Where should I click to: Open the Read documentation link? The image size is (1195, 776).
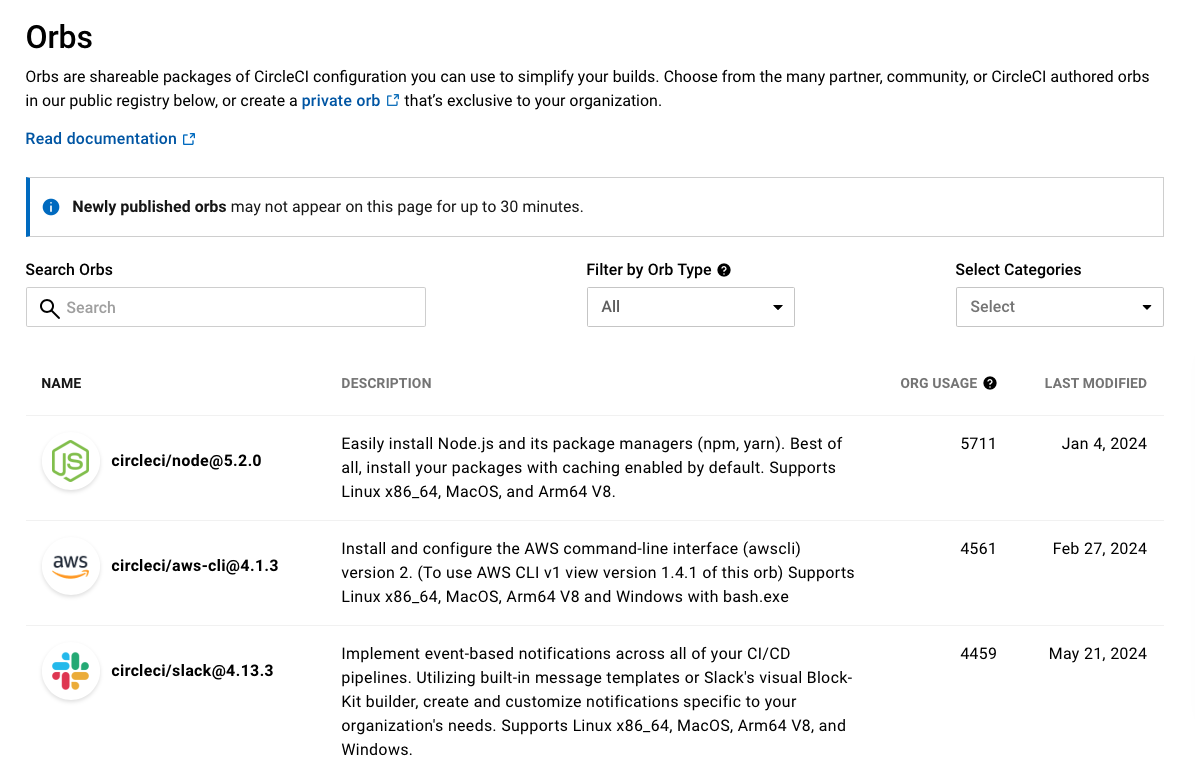tap(101, 139)
